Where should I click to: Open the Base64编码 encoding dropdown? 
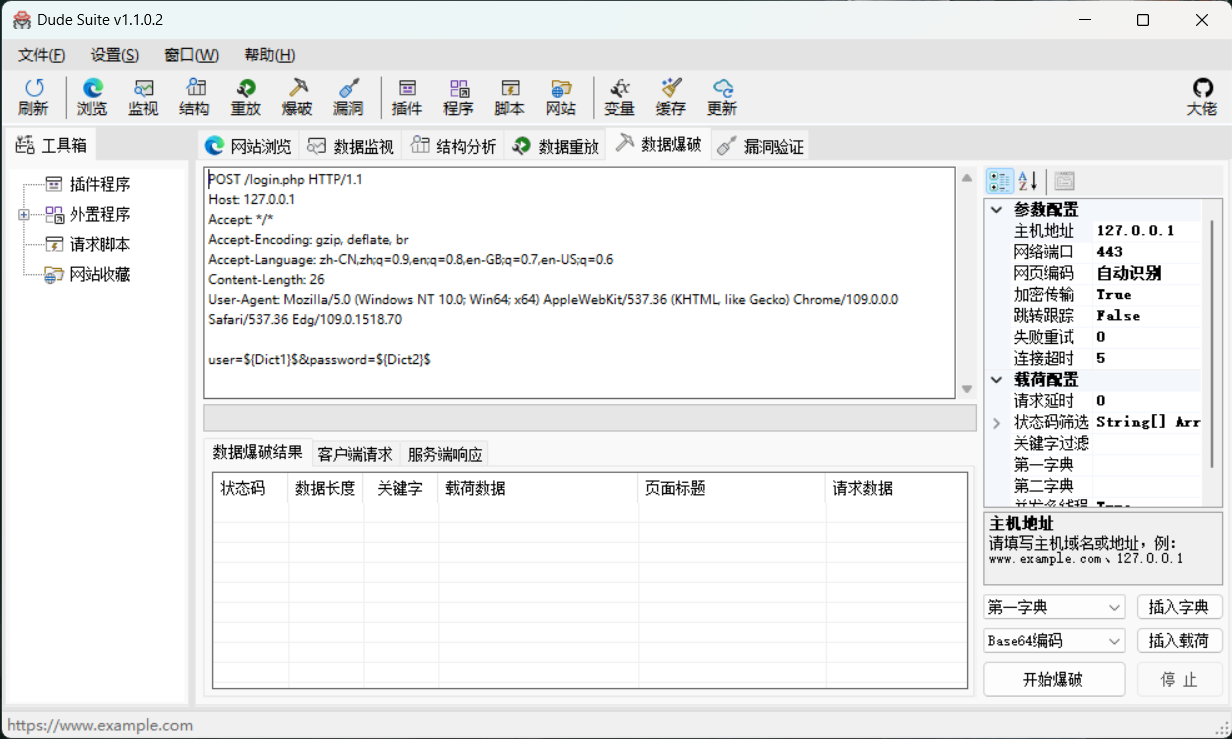1055,641
